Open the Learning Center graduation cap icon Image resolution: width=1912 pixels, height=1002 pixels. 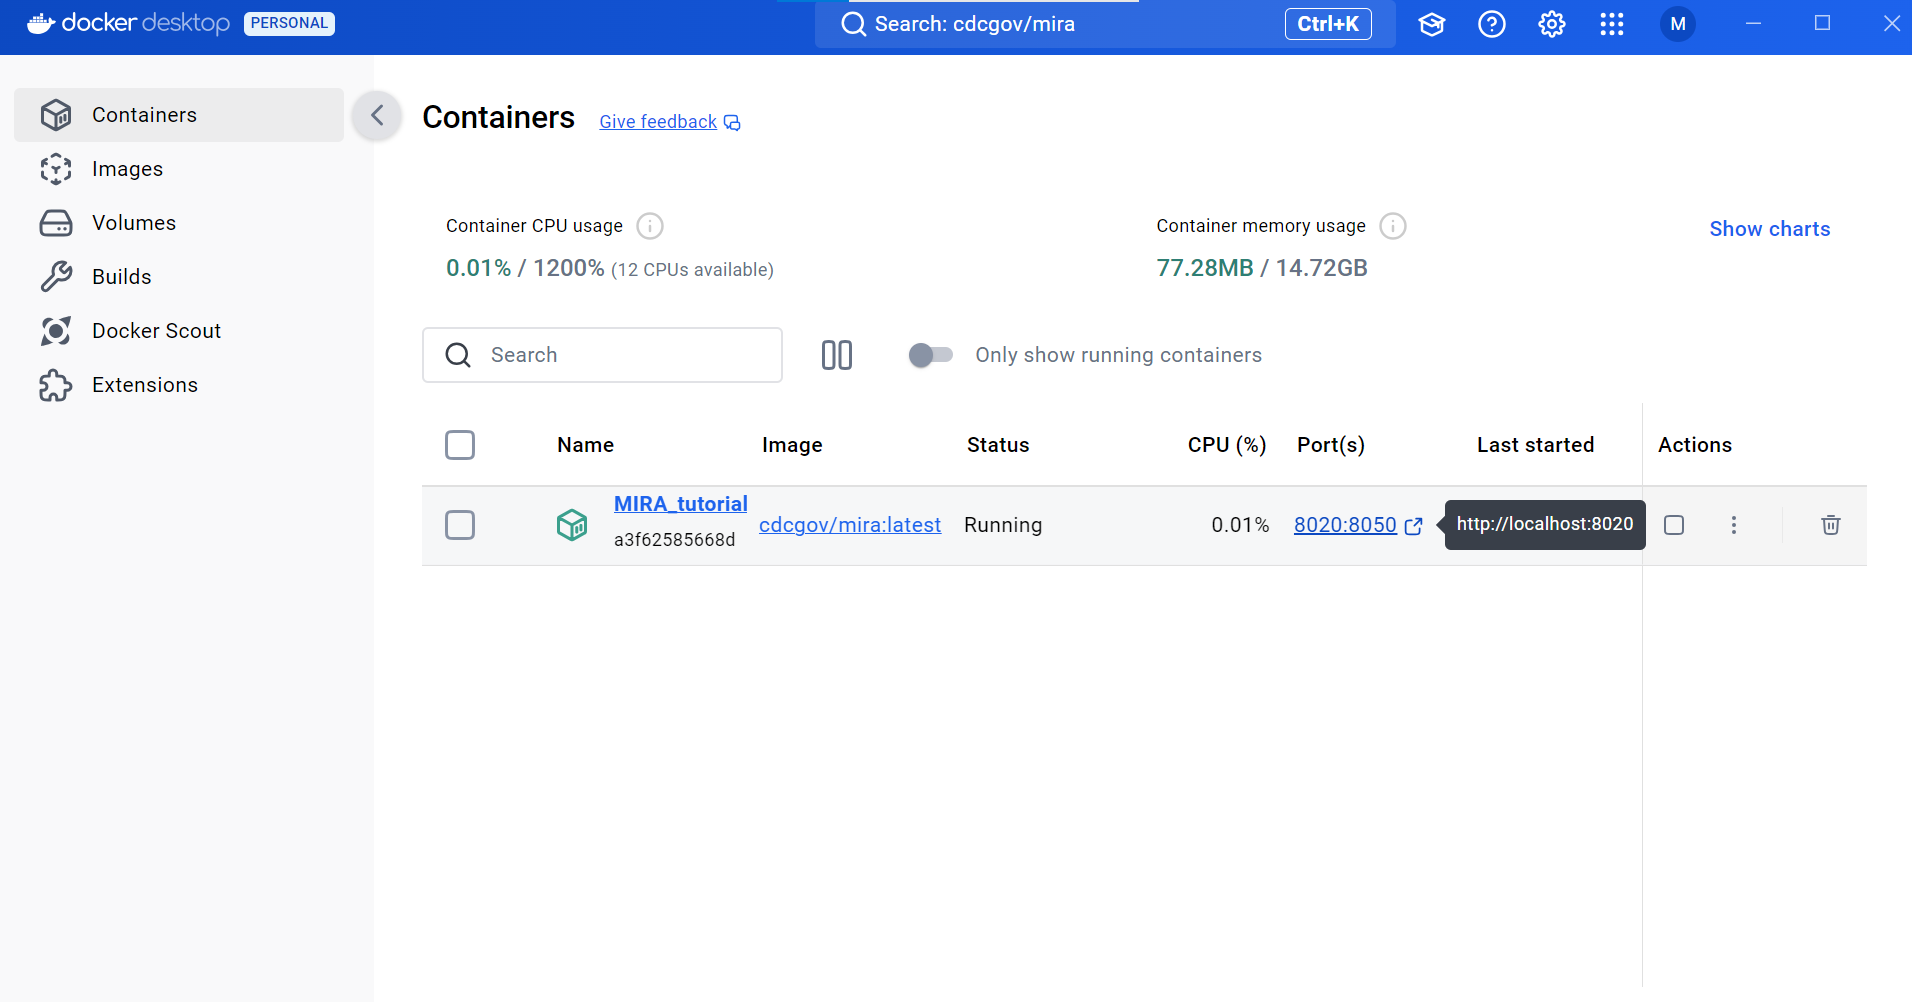(x=1432, y=24)
